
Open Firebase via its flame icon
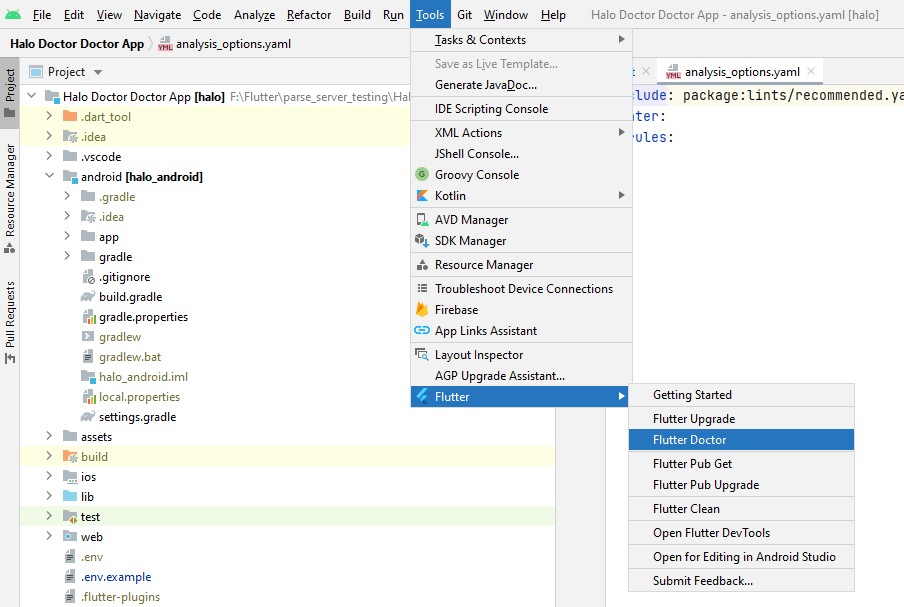[x=421, y=310]
